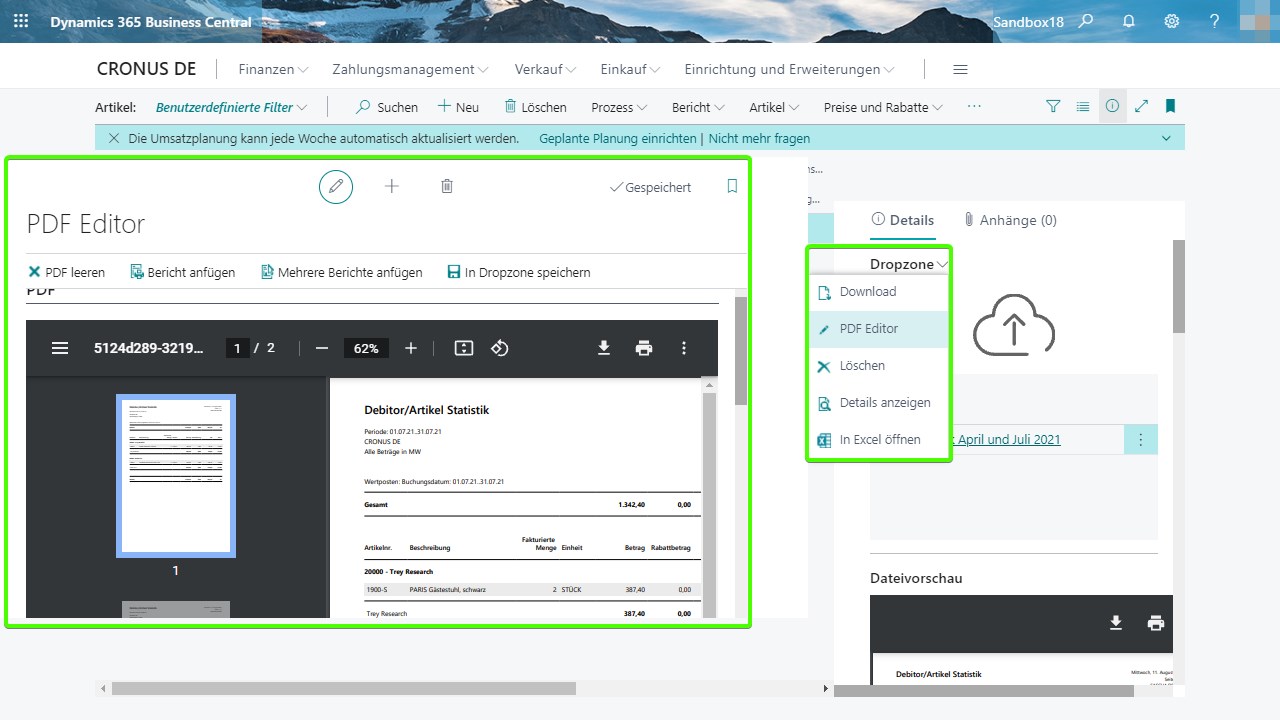The width and height of the screenshot is (1280, 720).
Task: Open the Artikel action dropdown
Action: click(x=775, y=107)
